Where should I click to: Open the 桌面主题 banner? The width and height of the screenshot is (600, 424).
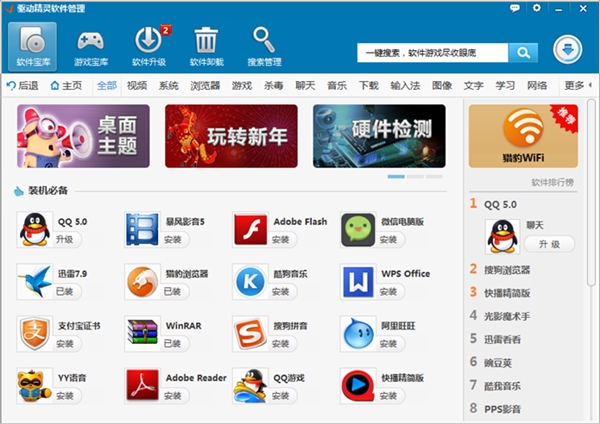(83, 136)
